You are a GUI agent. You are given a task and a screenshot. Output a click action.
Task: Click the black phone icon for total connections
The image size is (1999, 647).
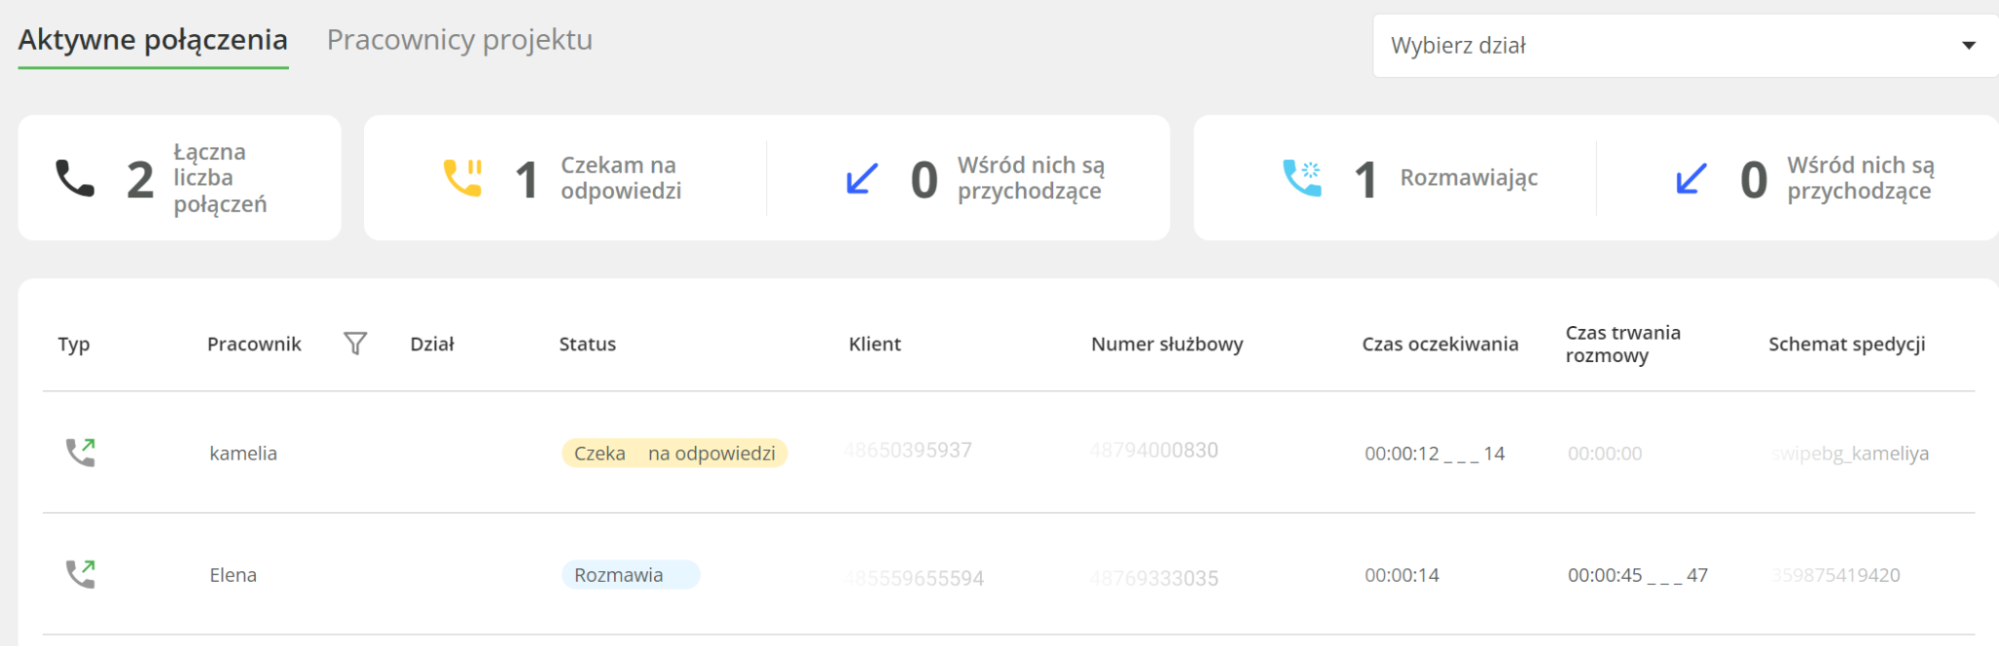pyautogui.click(x=75, y=179)
